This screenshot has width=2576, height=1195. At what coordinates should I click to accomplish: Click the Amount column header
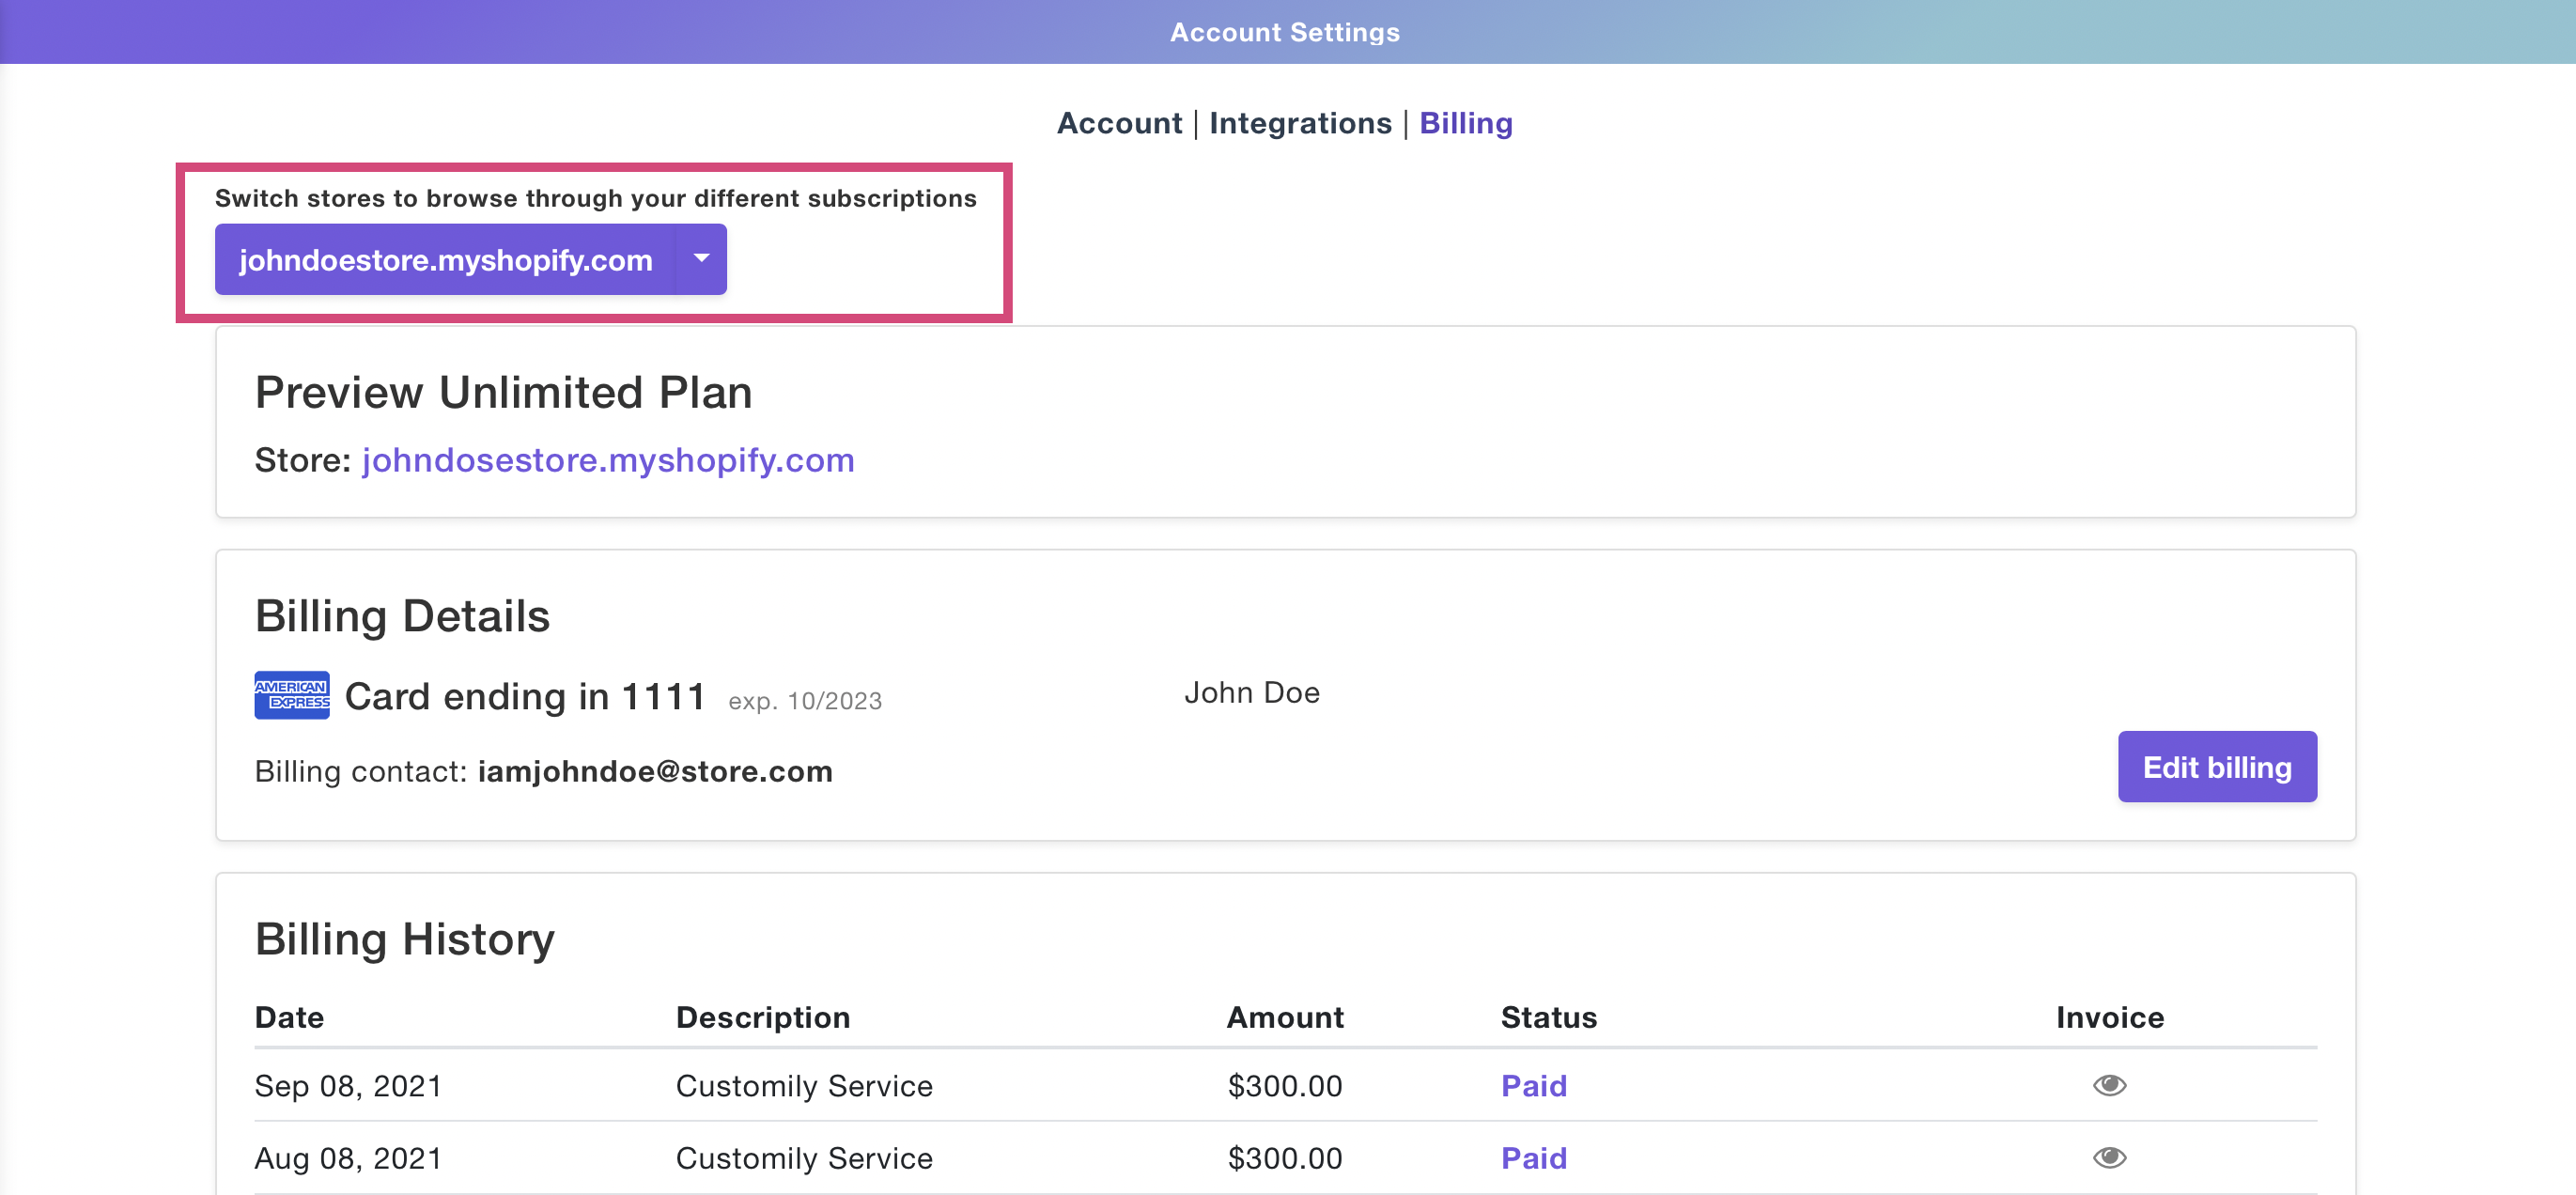[x=1285, y=1017]
